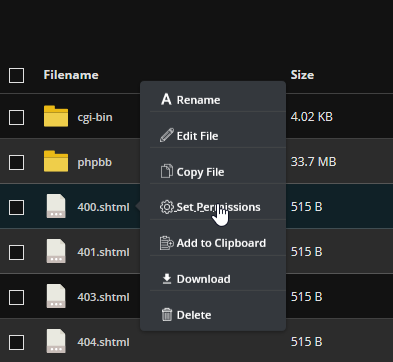Image resolution: width=393 pixels, height=362 pixels.
Task: Click the pencil icon beside Edit File
Action: coord(167,135)
